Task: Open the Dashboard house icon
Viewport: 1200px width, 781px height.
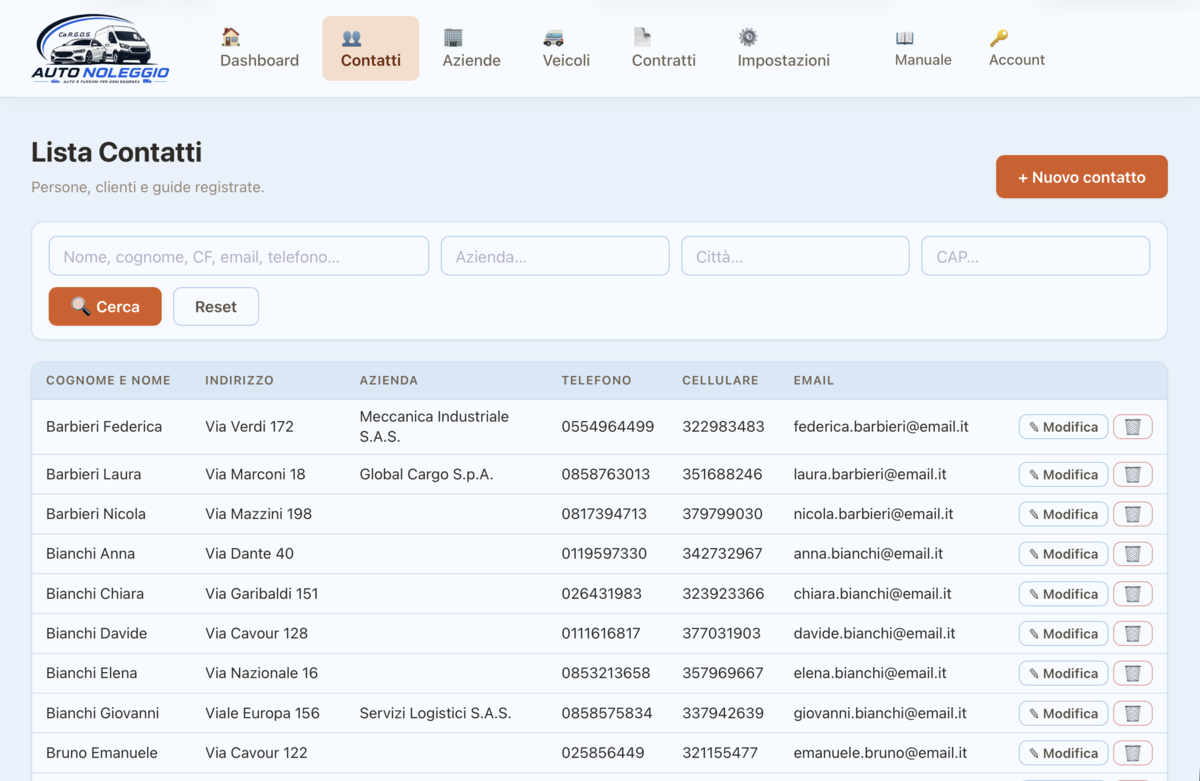Action: tap(231, 37)
